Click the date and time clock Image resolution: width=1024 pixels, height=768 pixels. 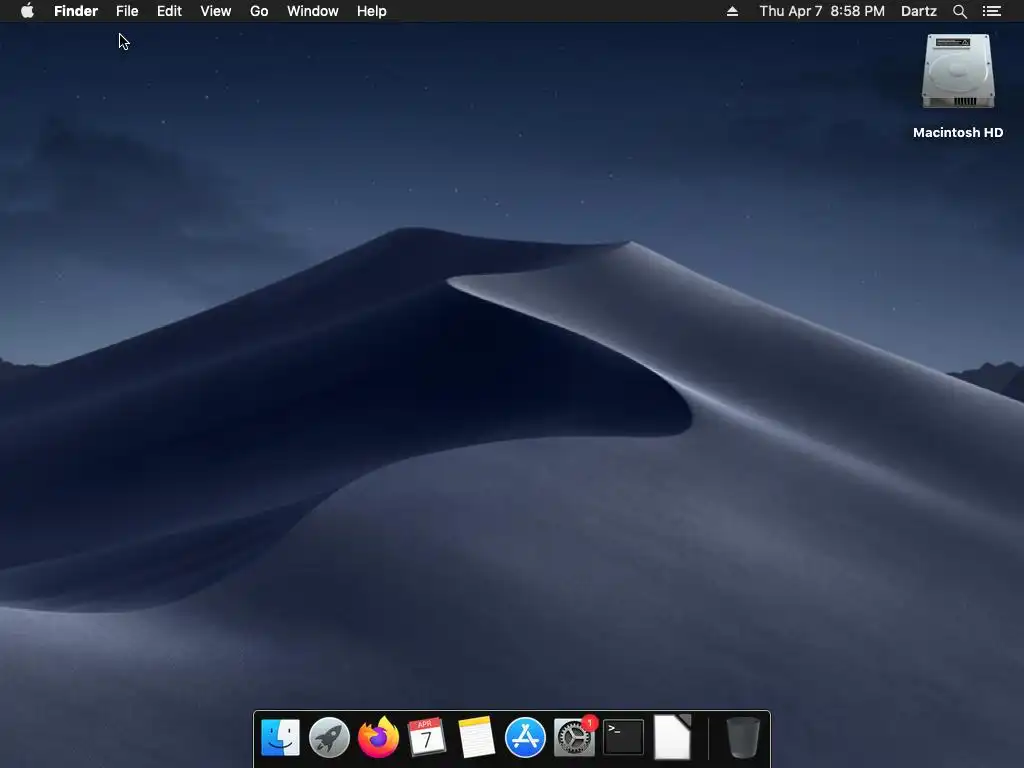click(822, 11)
